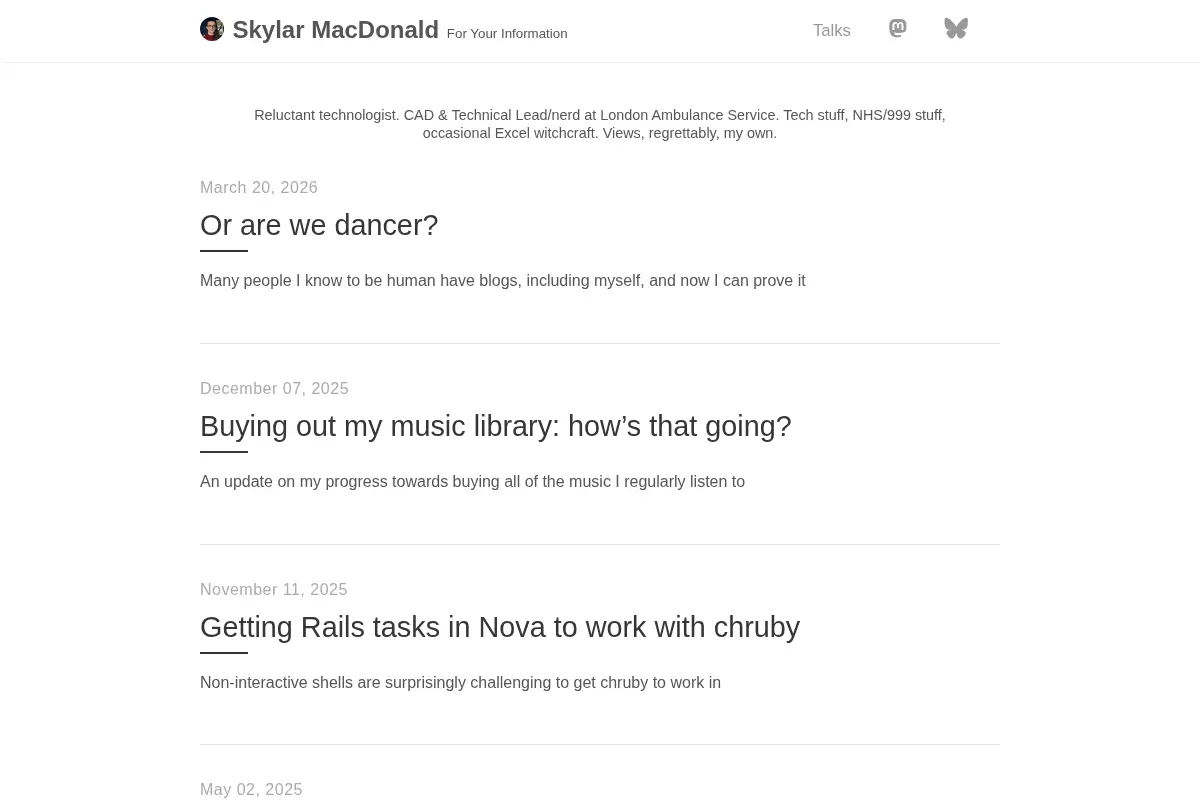The width and height of the screenshot is (1200, 800).
Task: Click the underline beneath 'Buying out my music library'
Action: (x=224, y=452)
